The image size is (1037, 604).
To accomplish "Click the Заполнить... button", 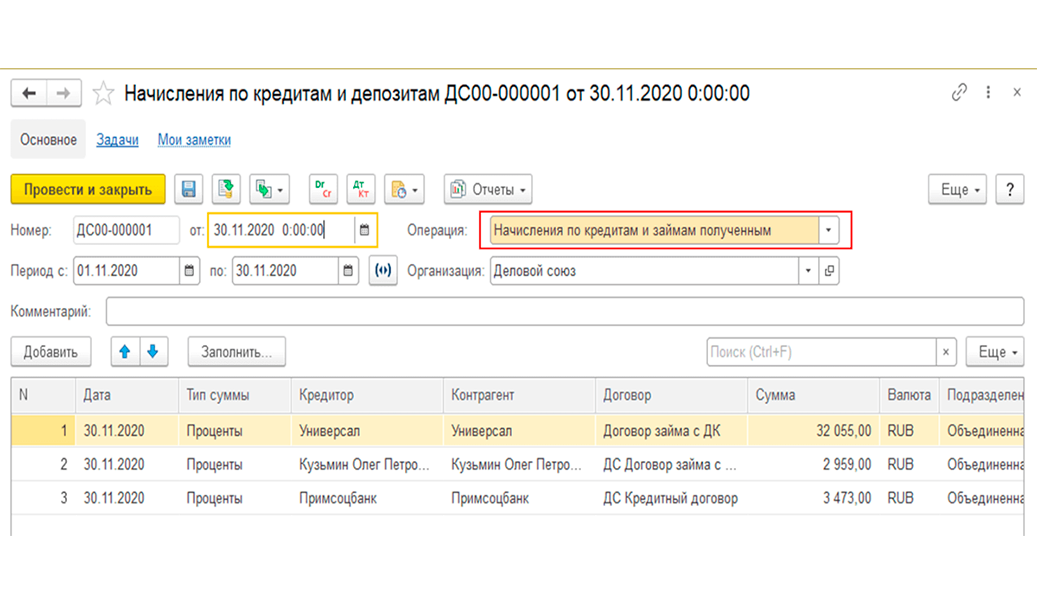I will pos(237,352).
